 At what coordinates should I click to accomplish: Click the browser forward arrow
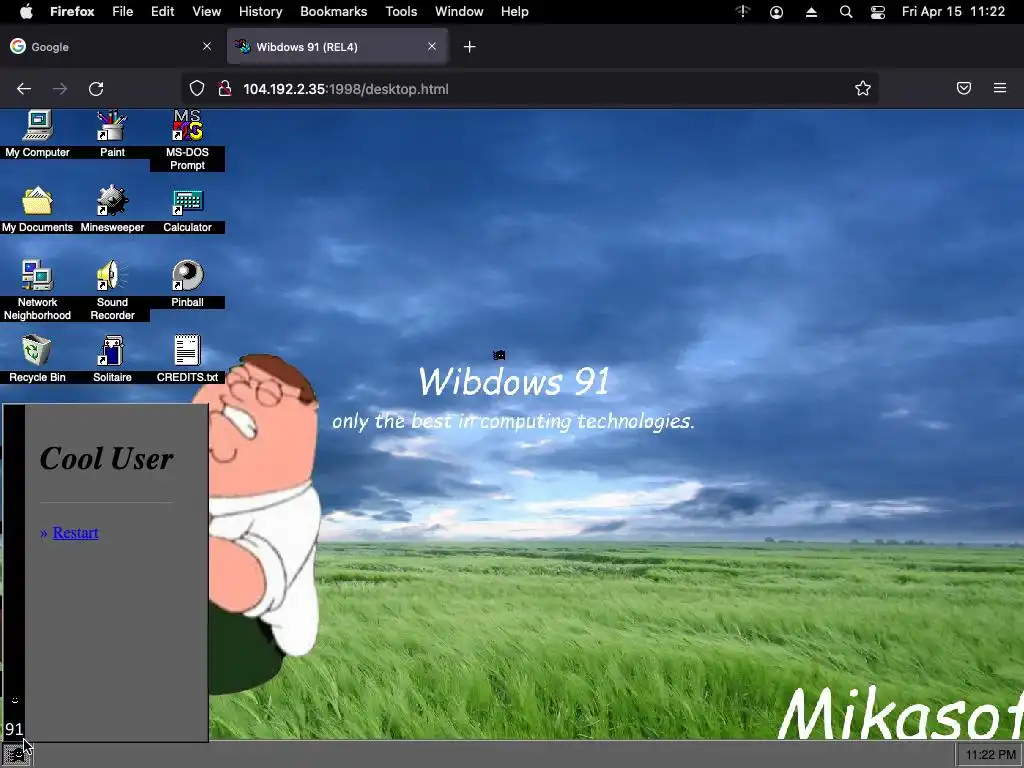[60, 89]
